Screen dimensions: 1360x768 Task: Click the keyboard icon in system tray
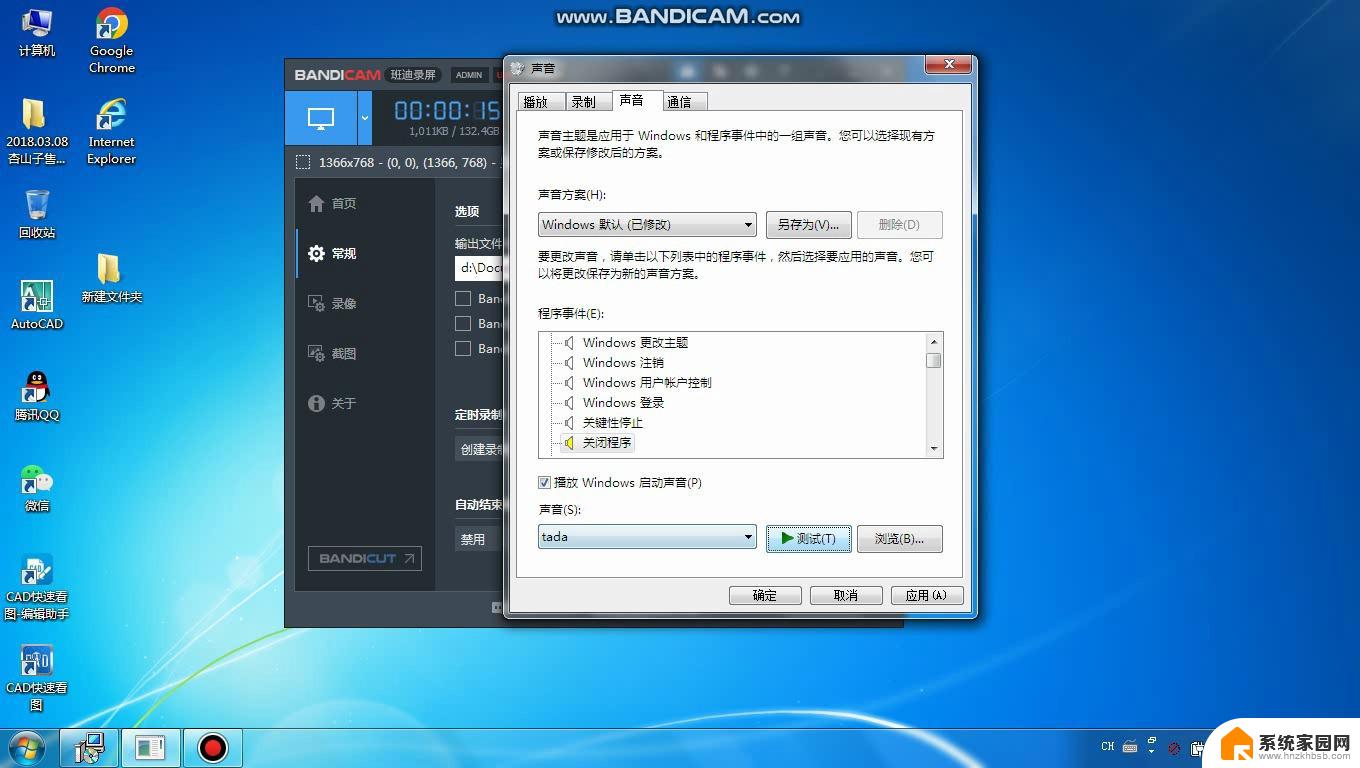(1130, 747)
